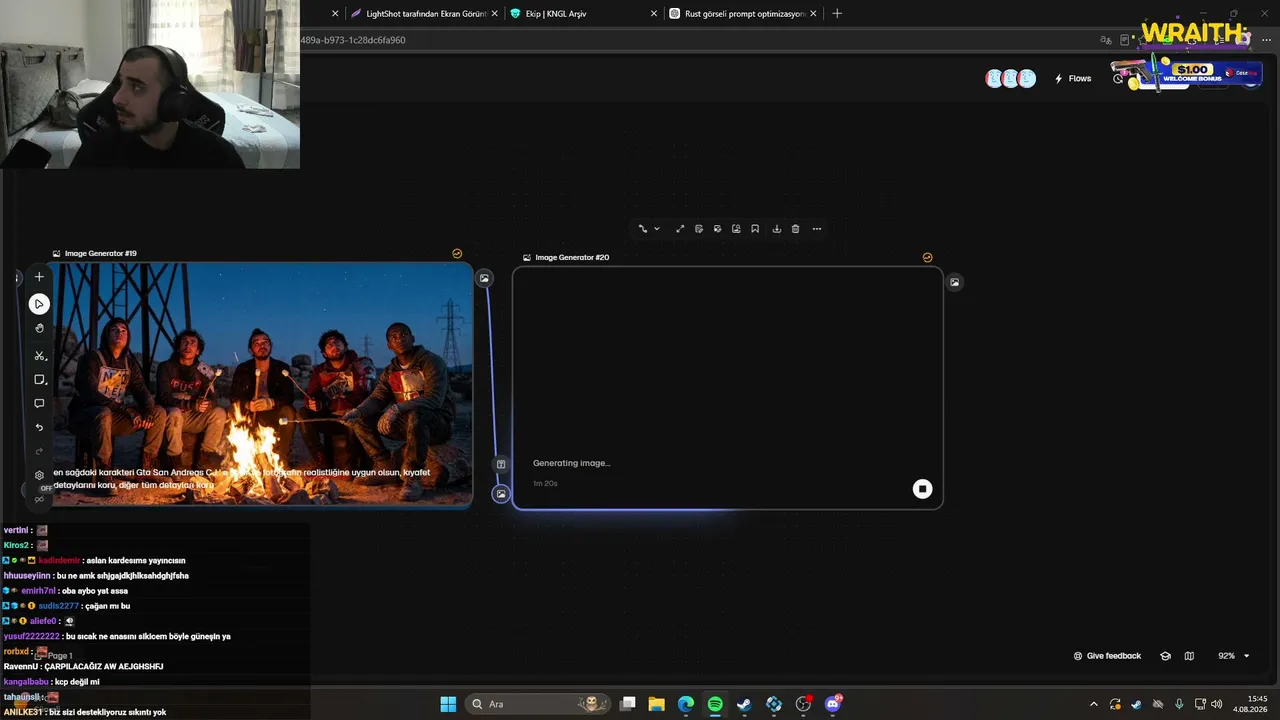1280x720 pixels.
Task: Select the sticky note tool
Action: pyautogui.click(x=39, y=380)
